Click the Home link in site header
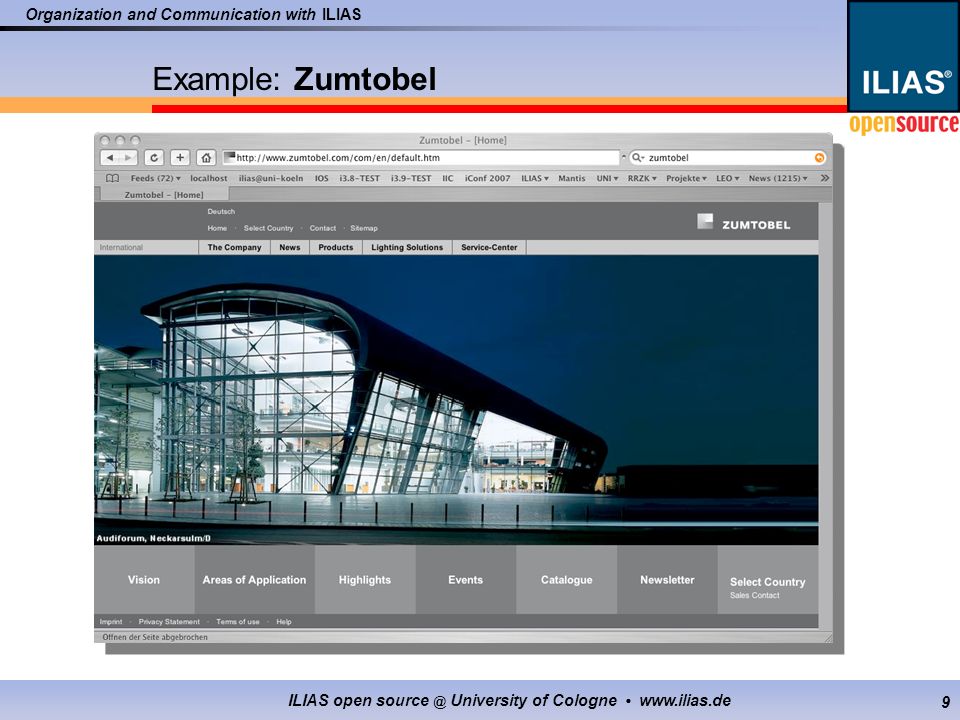 coord(217,228)
